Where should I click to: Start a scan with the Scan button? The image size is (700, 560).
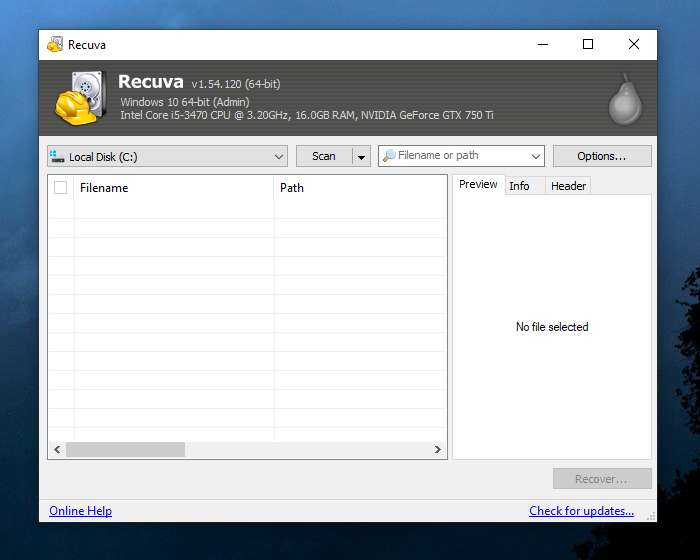324,156
